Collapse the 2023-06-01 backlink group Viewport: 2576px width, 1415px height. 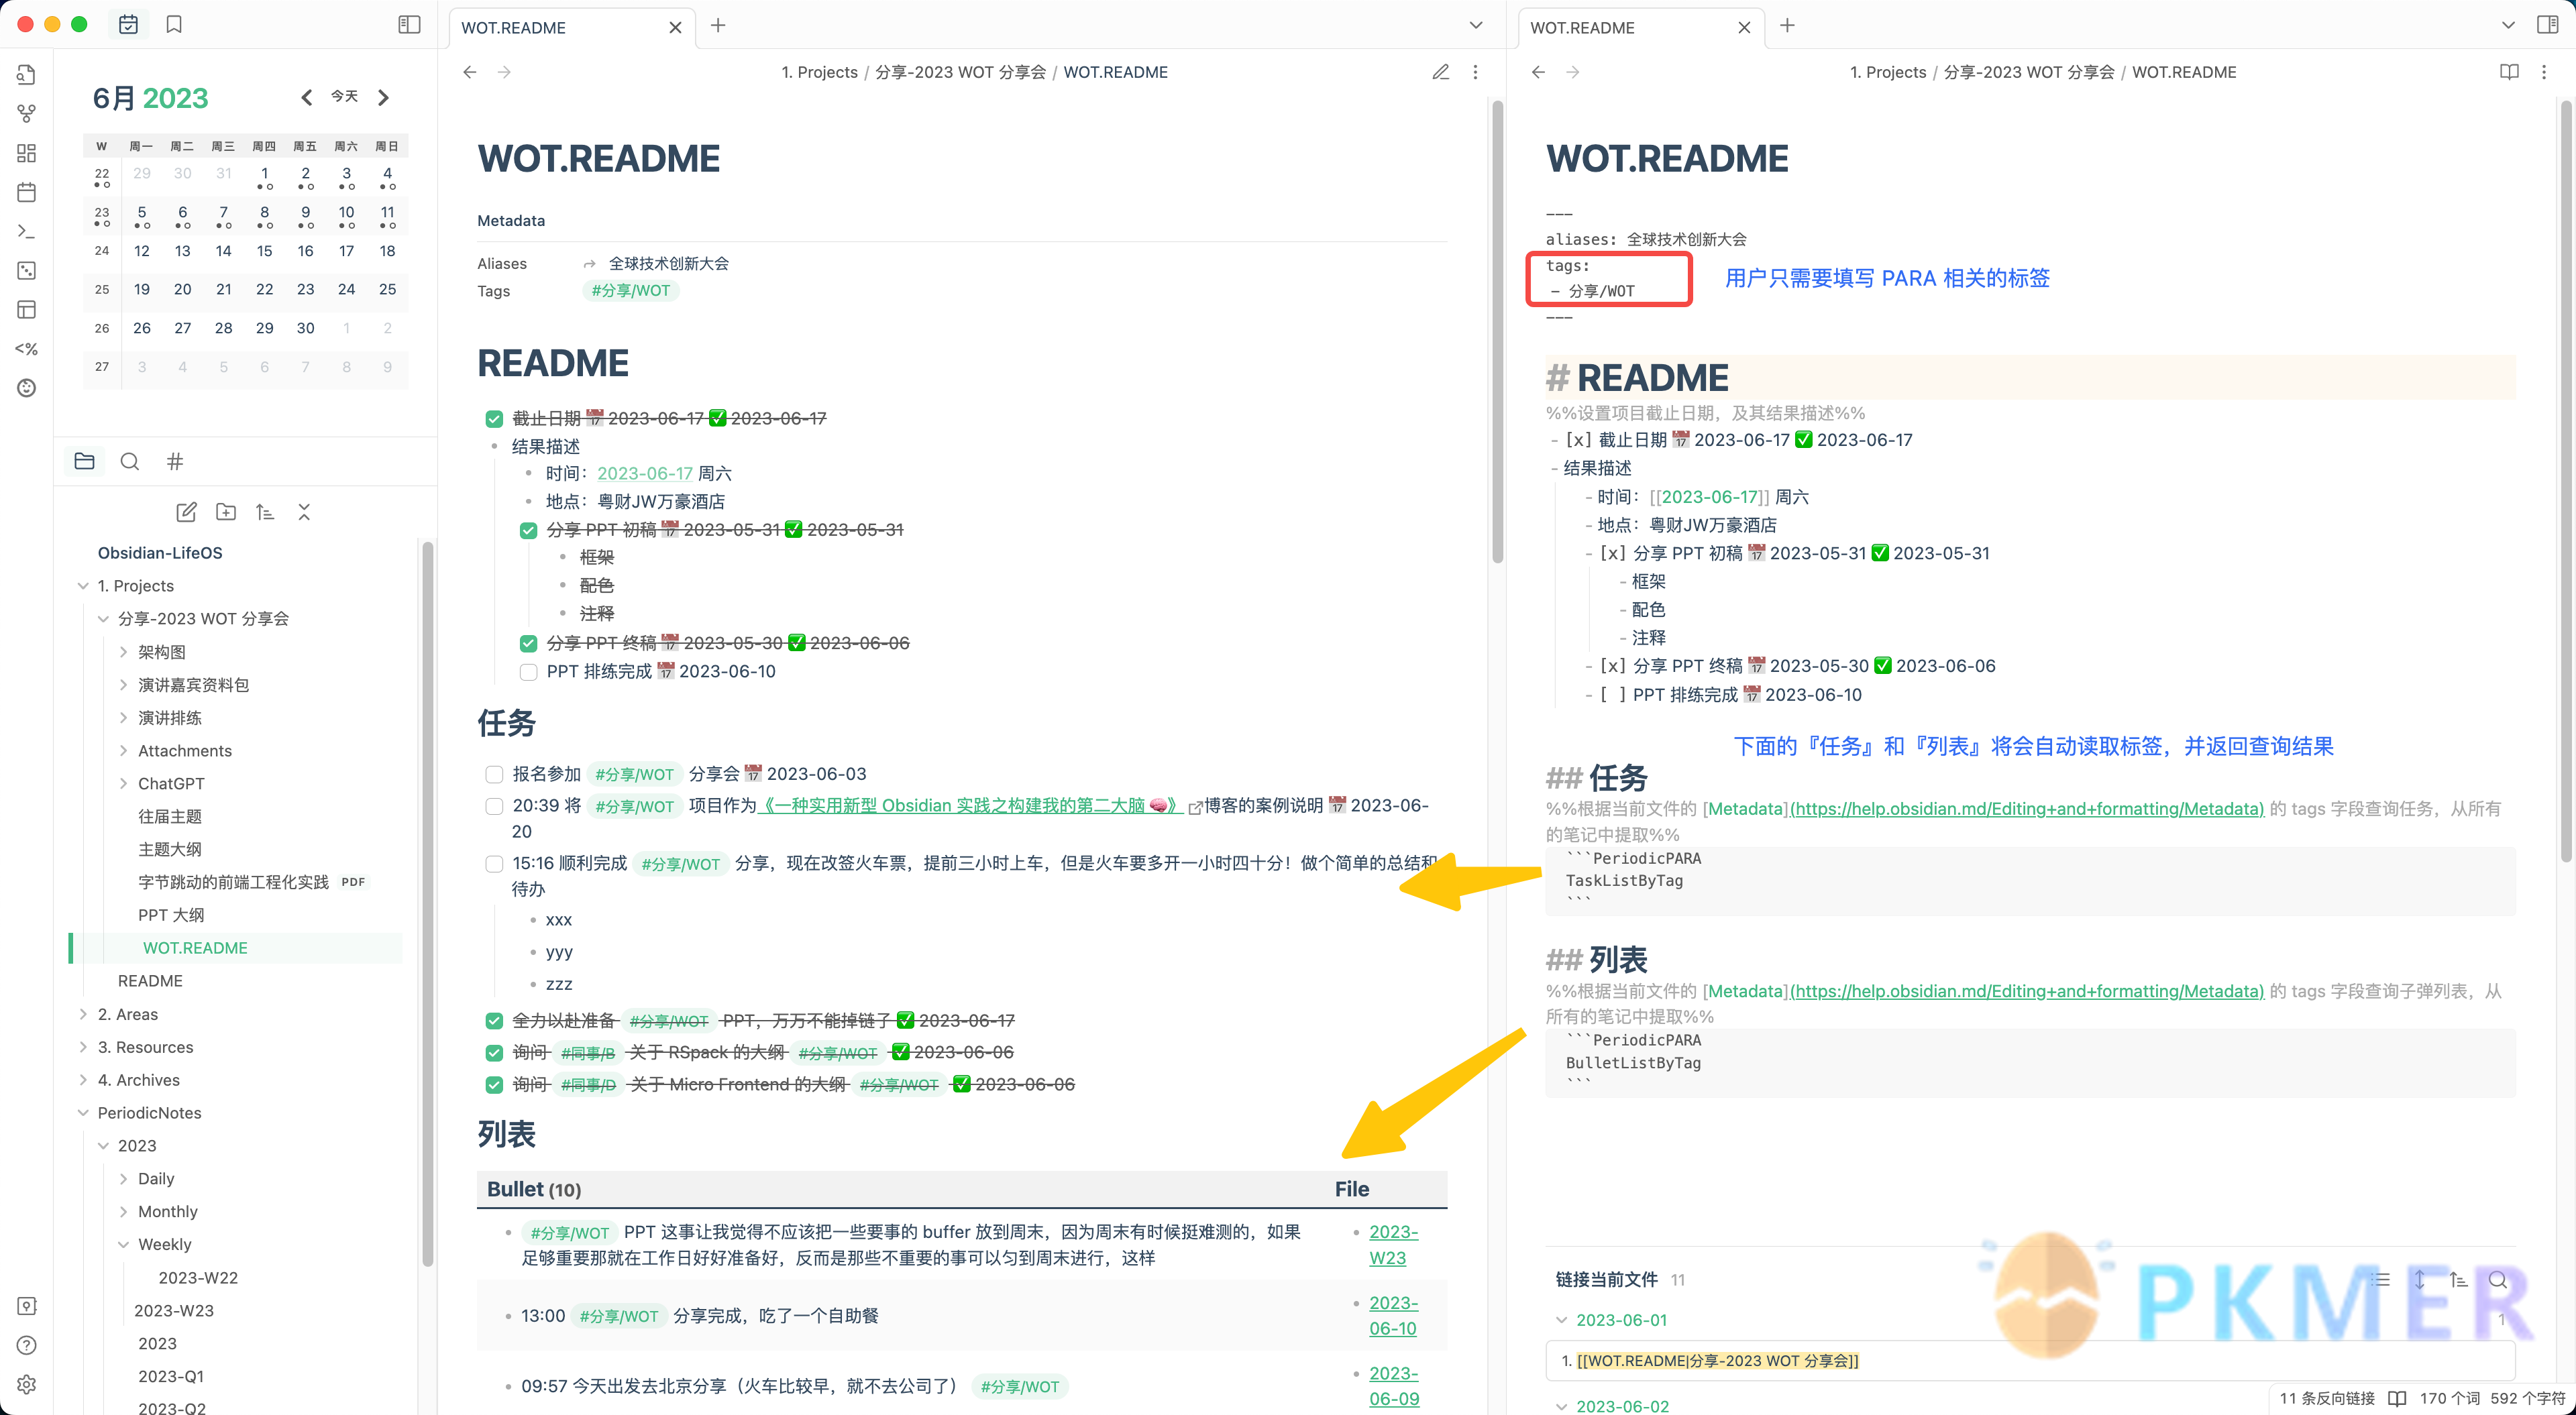(1561, 1320)
